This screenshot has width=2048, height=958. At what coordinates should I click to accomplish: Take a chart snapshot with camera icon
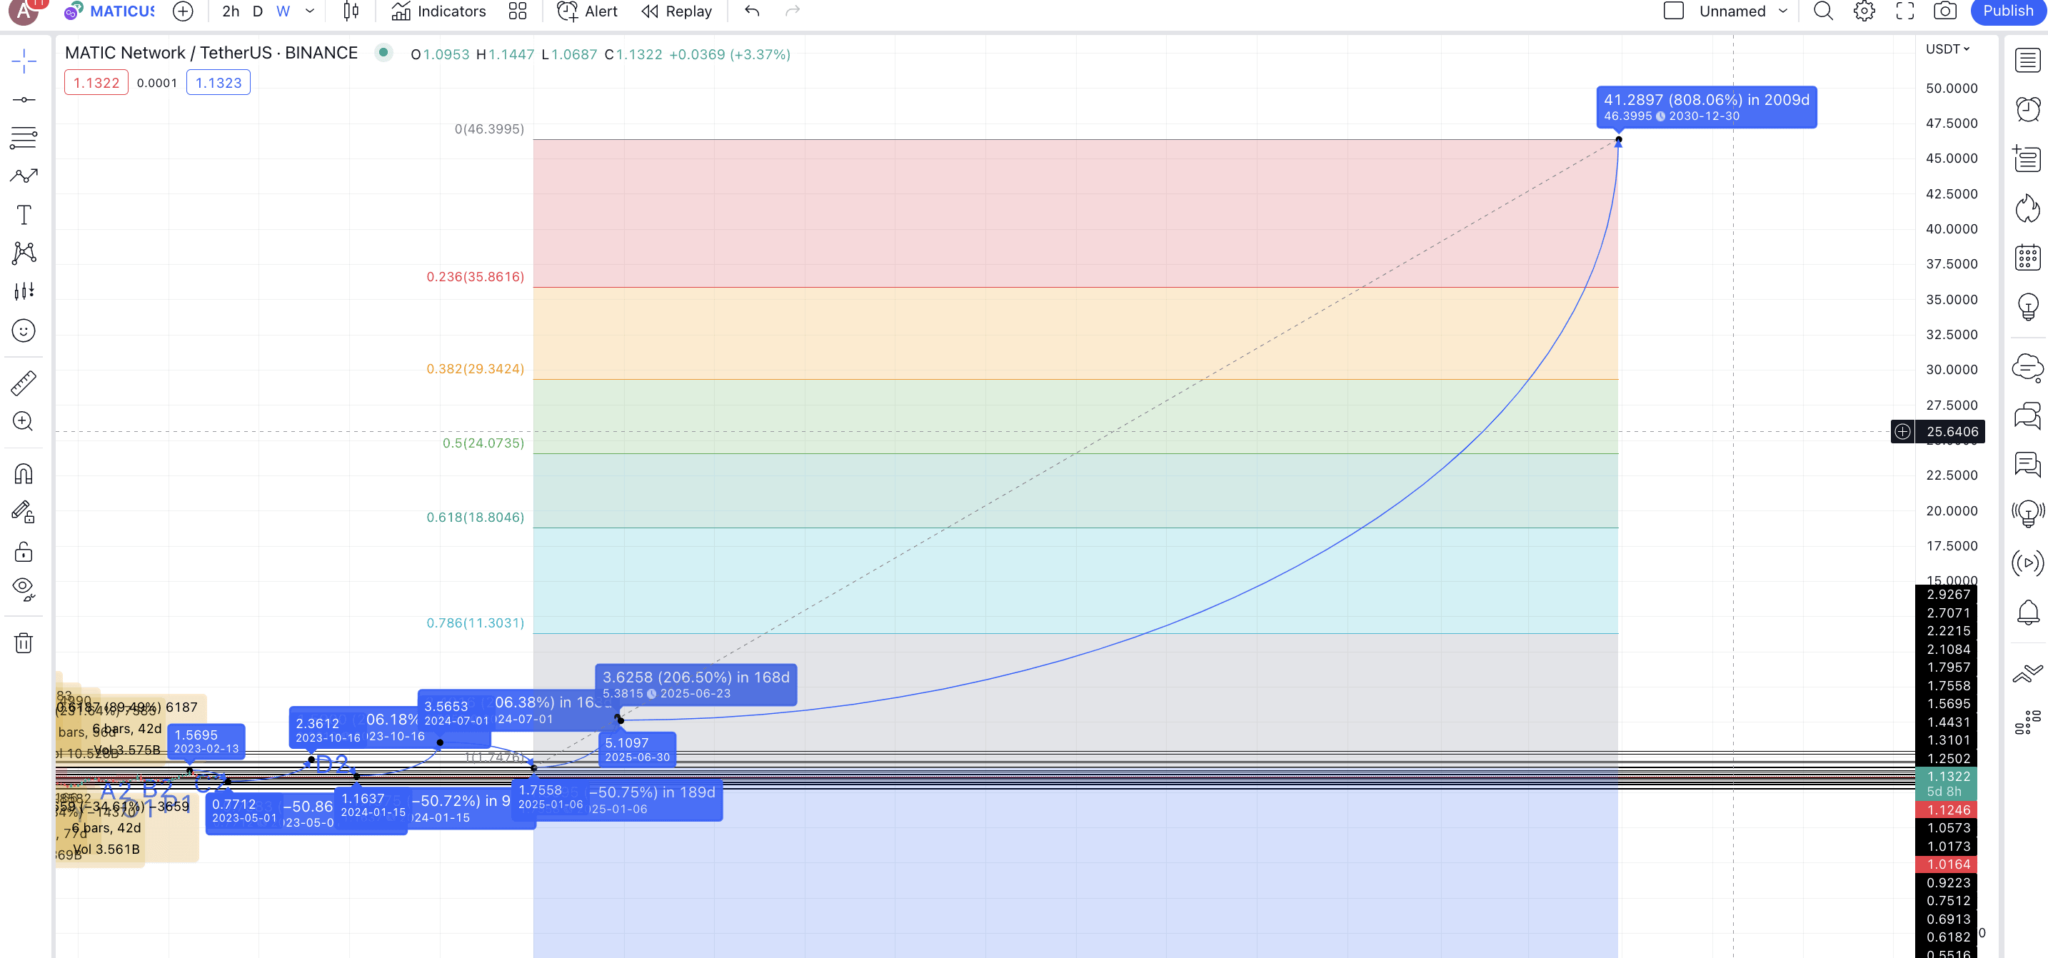coord(1945,11)
